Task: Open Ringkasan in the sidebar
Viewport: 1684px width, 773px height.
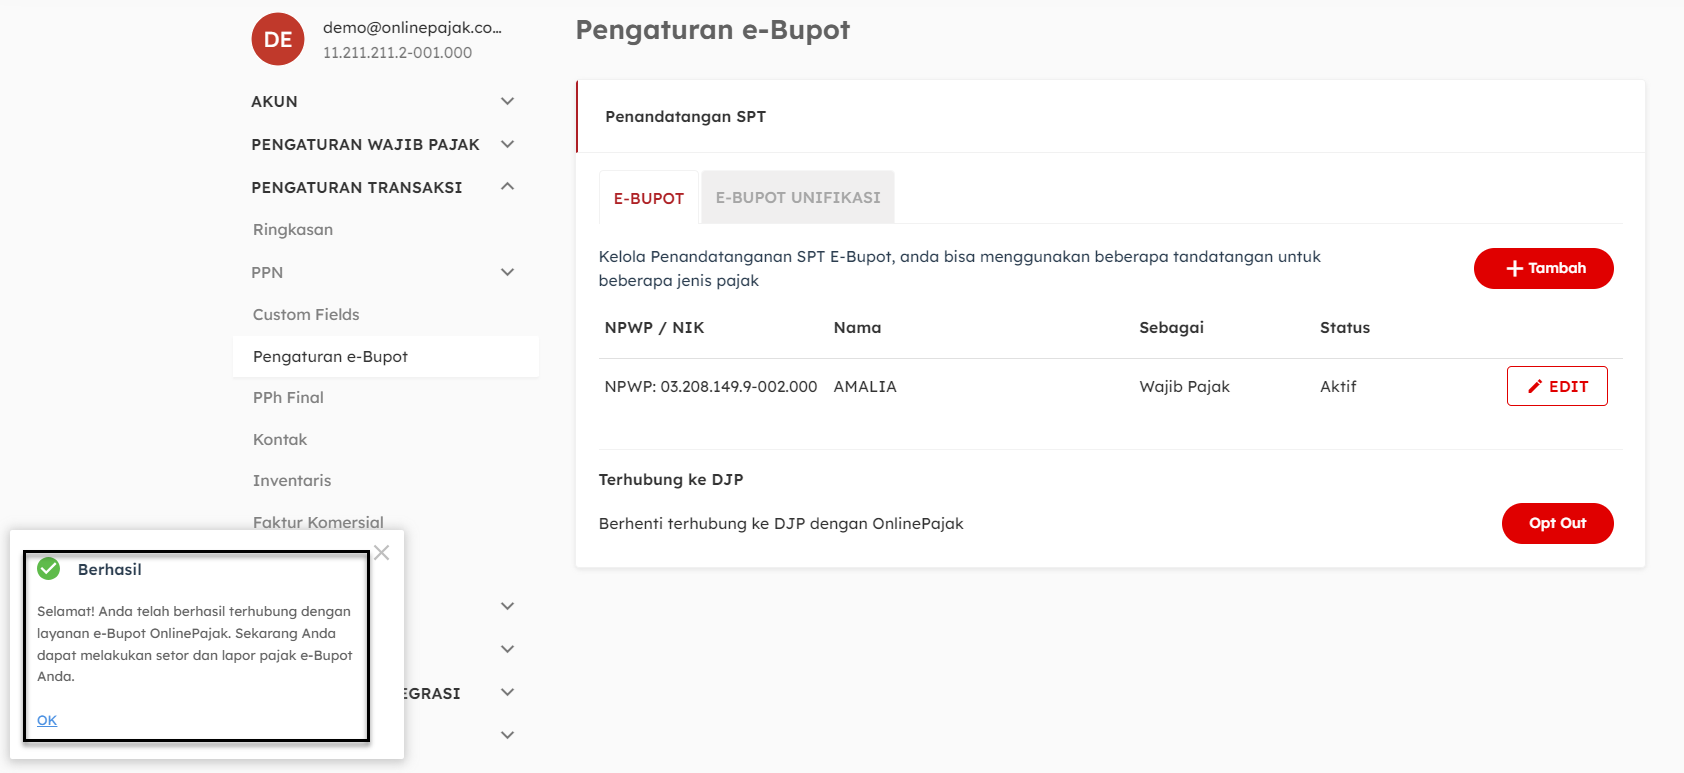Action: 293,230
